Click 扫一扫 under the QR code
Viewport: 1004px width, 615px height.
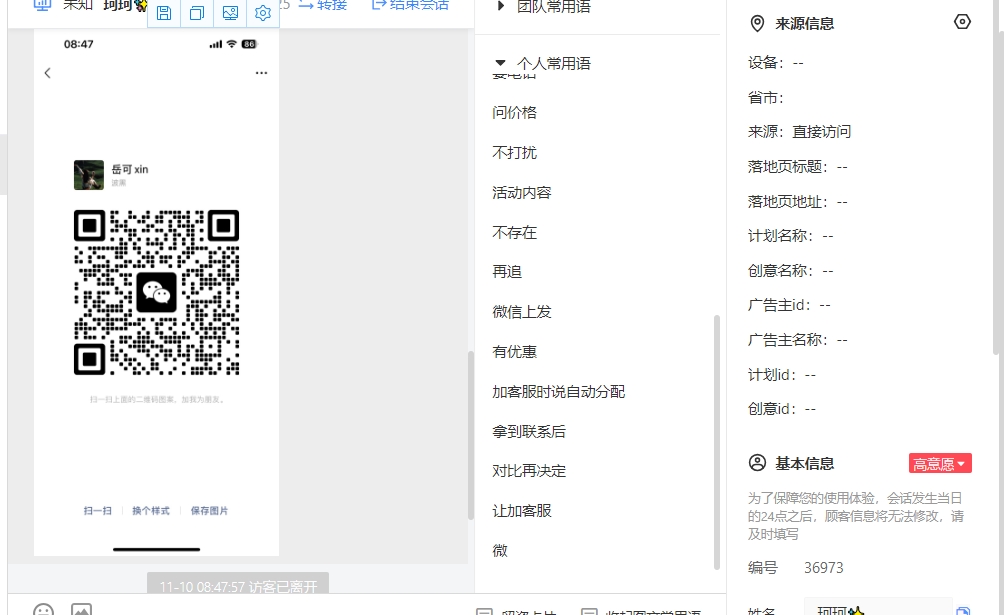point(97,511)
